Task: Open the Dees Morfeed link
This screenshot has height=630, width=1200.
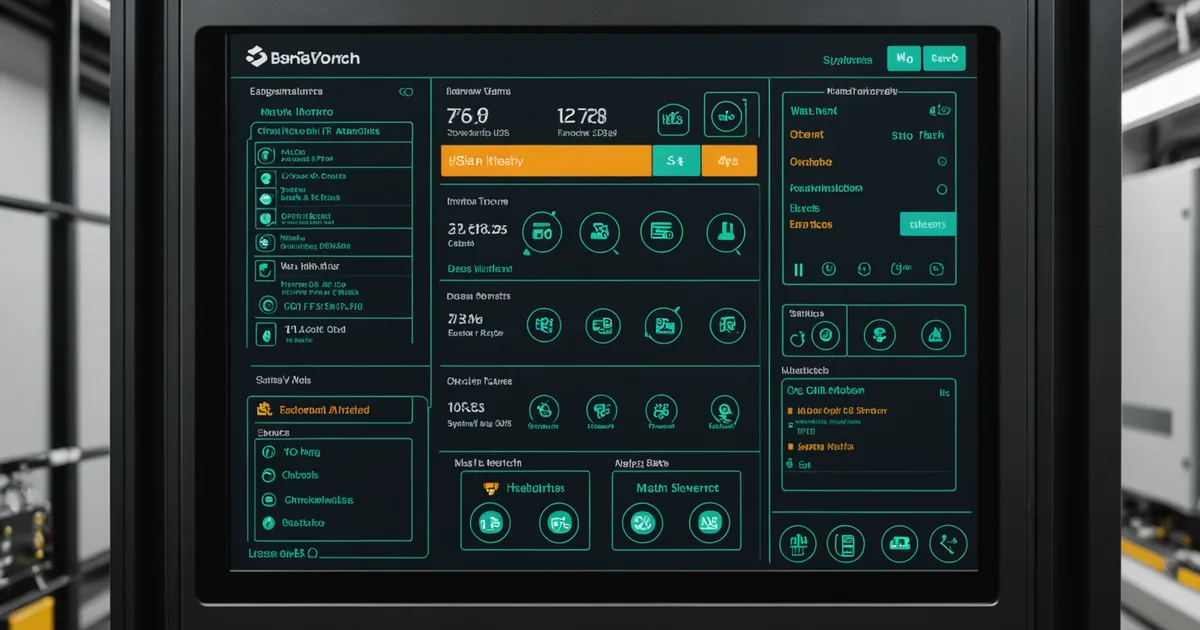Action: click(x=479, y=269)
